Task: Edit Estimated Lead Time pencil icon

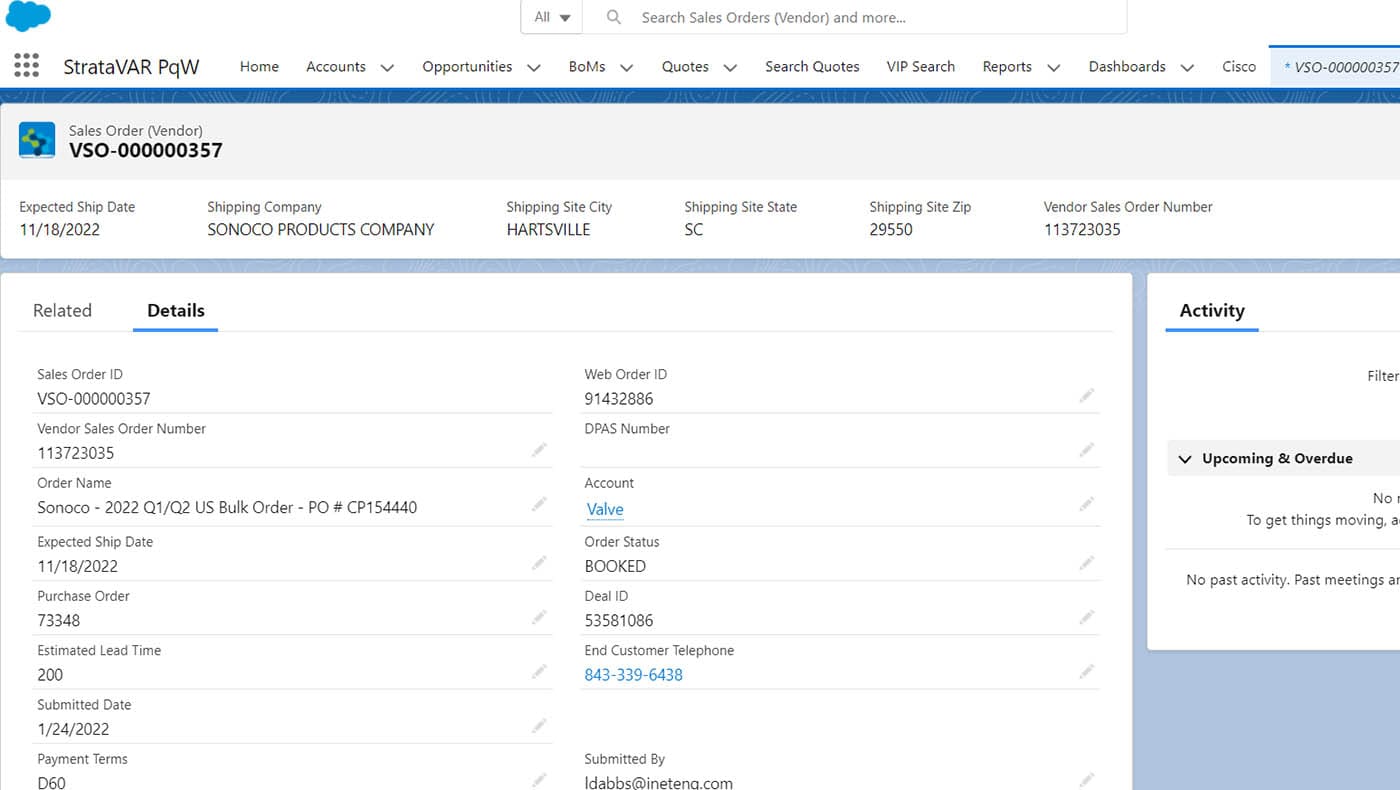Action: click(539, 672)
